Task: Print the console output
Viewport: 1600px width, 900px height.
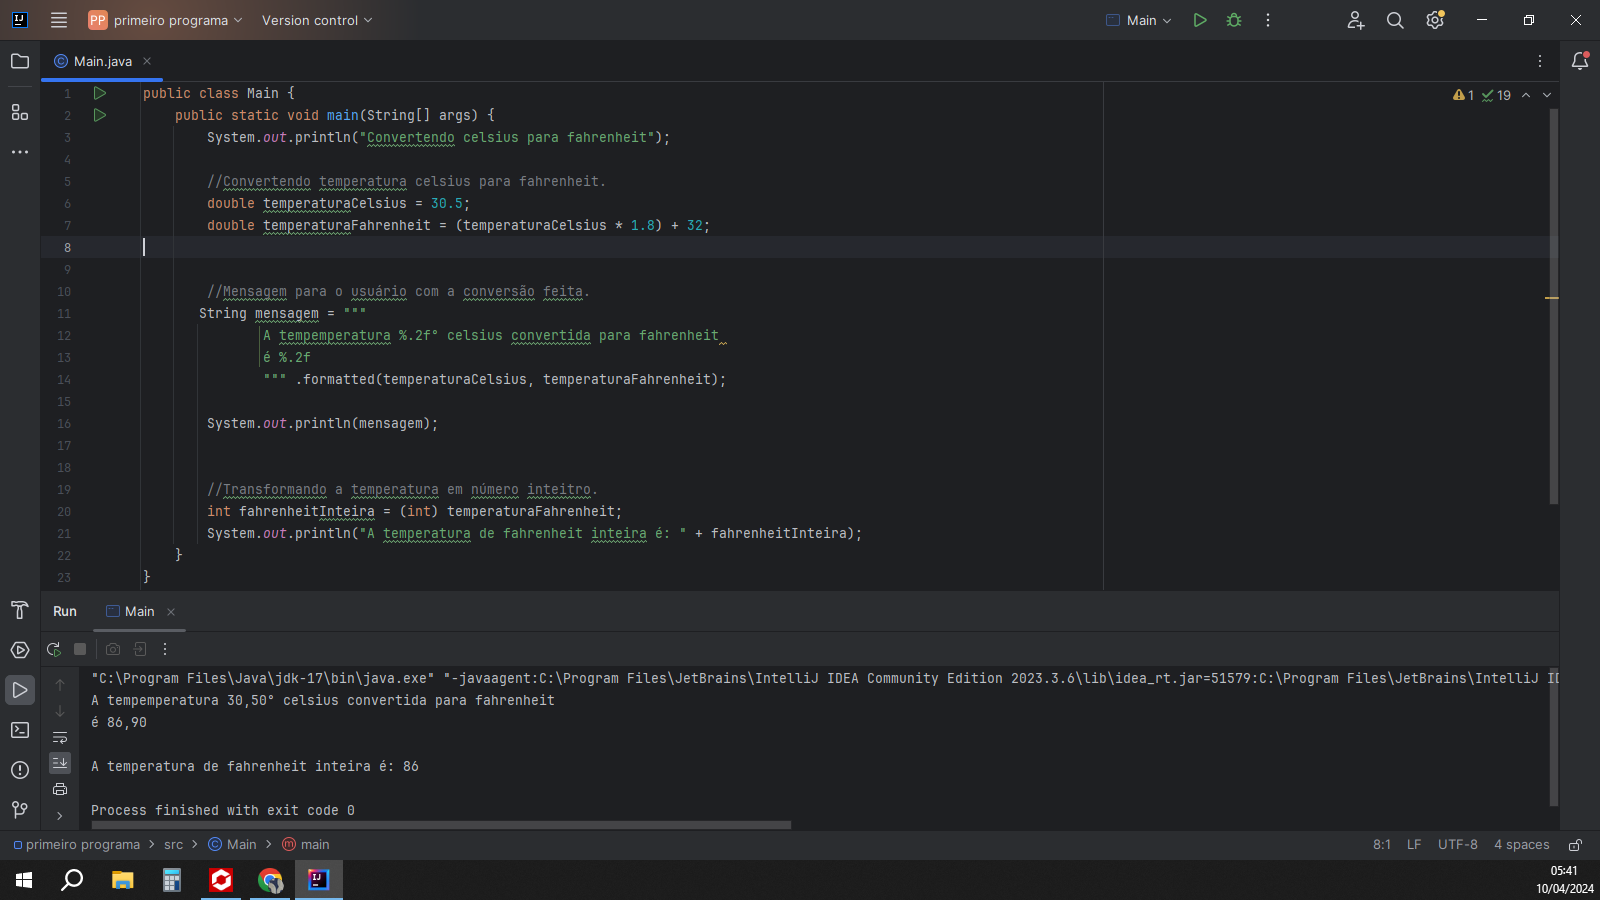Action: click(60, 789)
